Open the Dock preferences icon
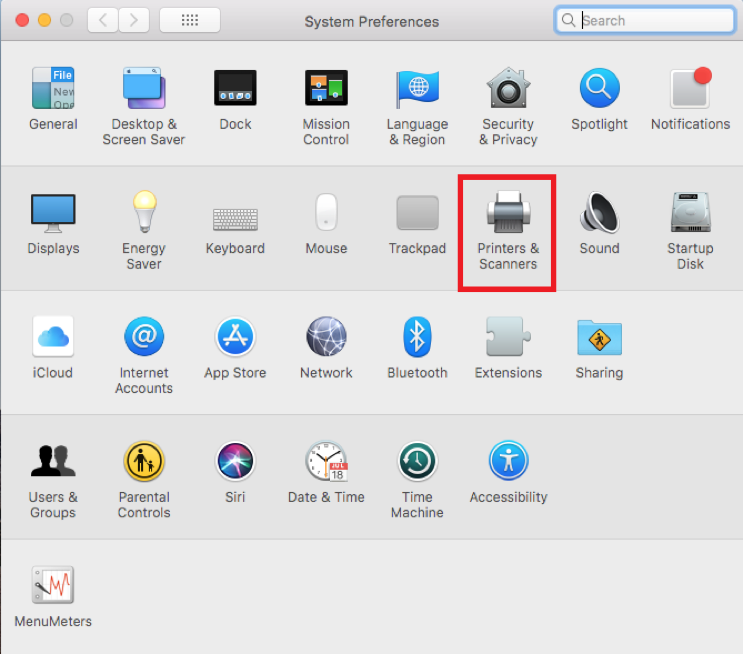This screenshot has height=654, width=743. pyautogui.click(x=235, y=88)
